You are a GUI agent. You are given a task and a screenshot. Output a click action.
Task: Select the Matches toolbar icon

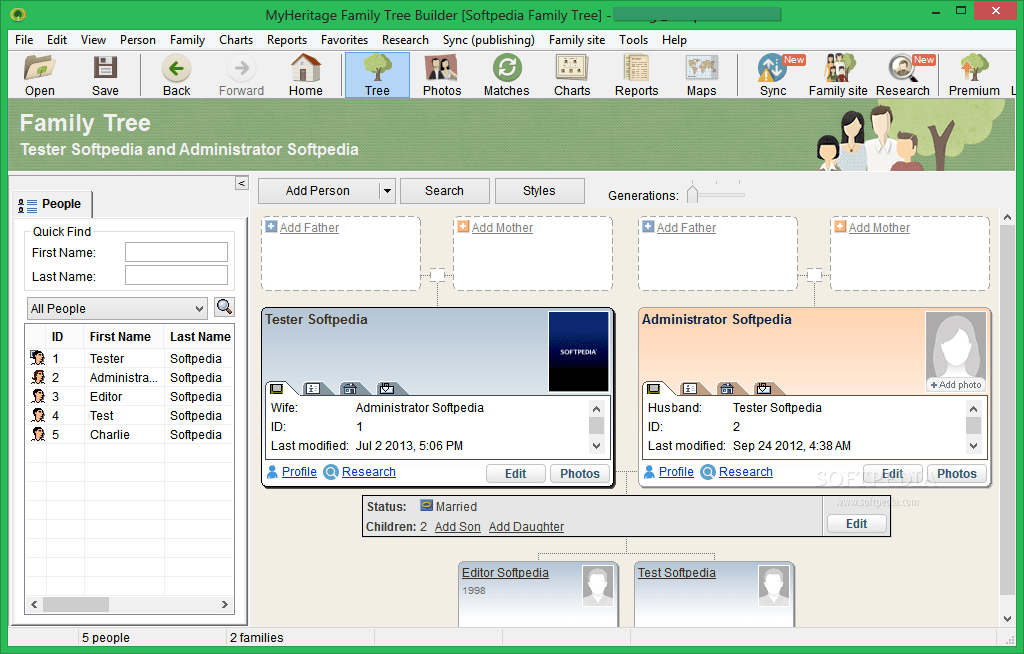(506, 70)
